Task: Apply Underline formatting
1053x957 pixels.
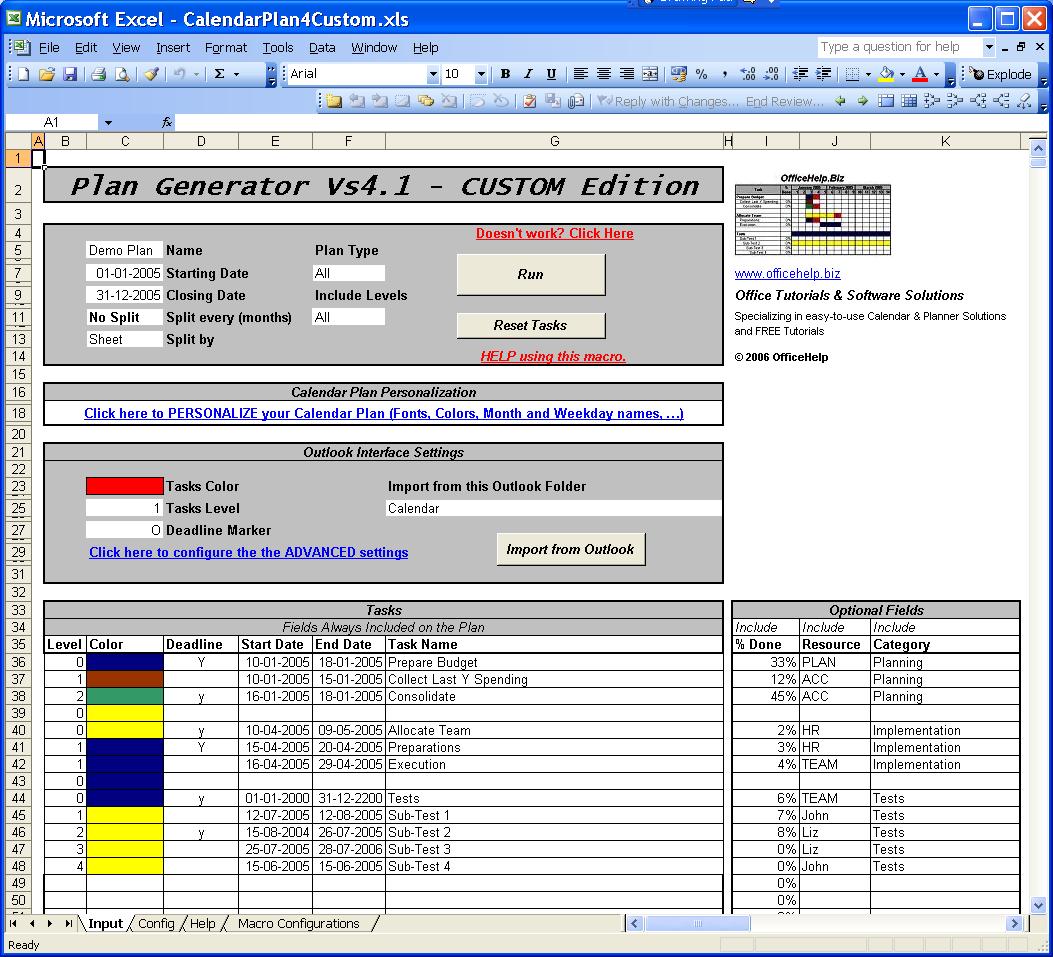Action: click(551, 74)
